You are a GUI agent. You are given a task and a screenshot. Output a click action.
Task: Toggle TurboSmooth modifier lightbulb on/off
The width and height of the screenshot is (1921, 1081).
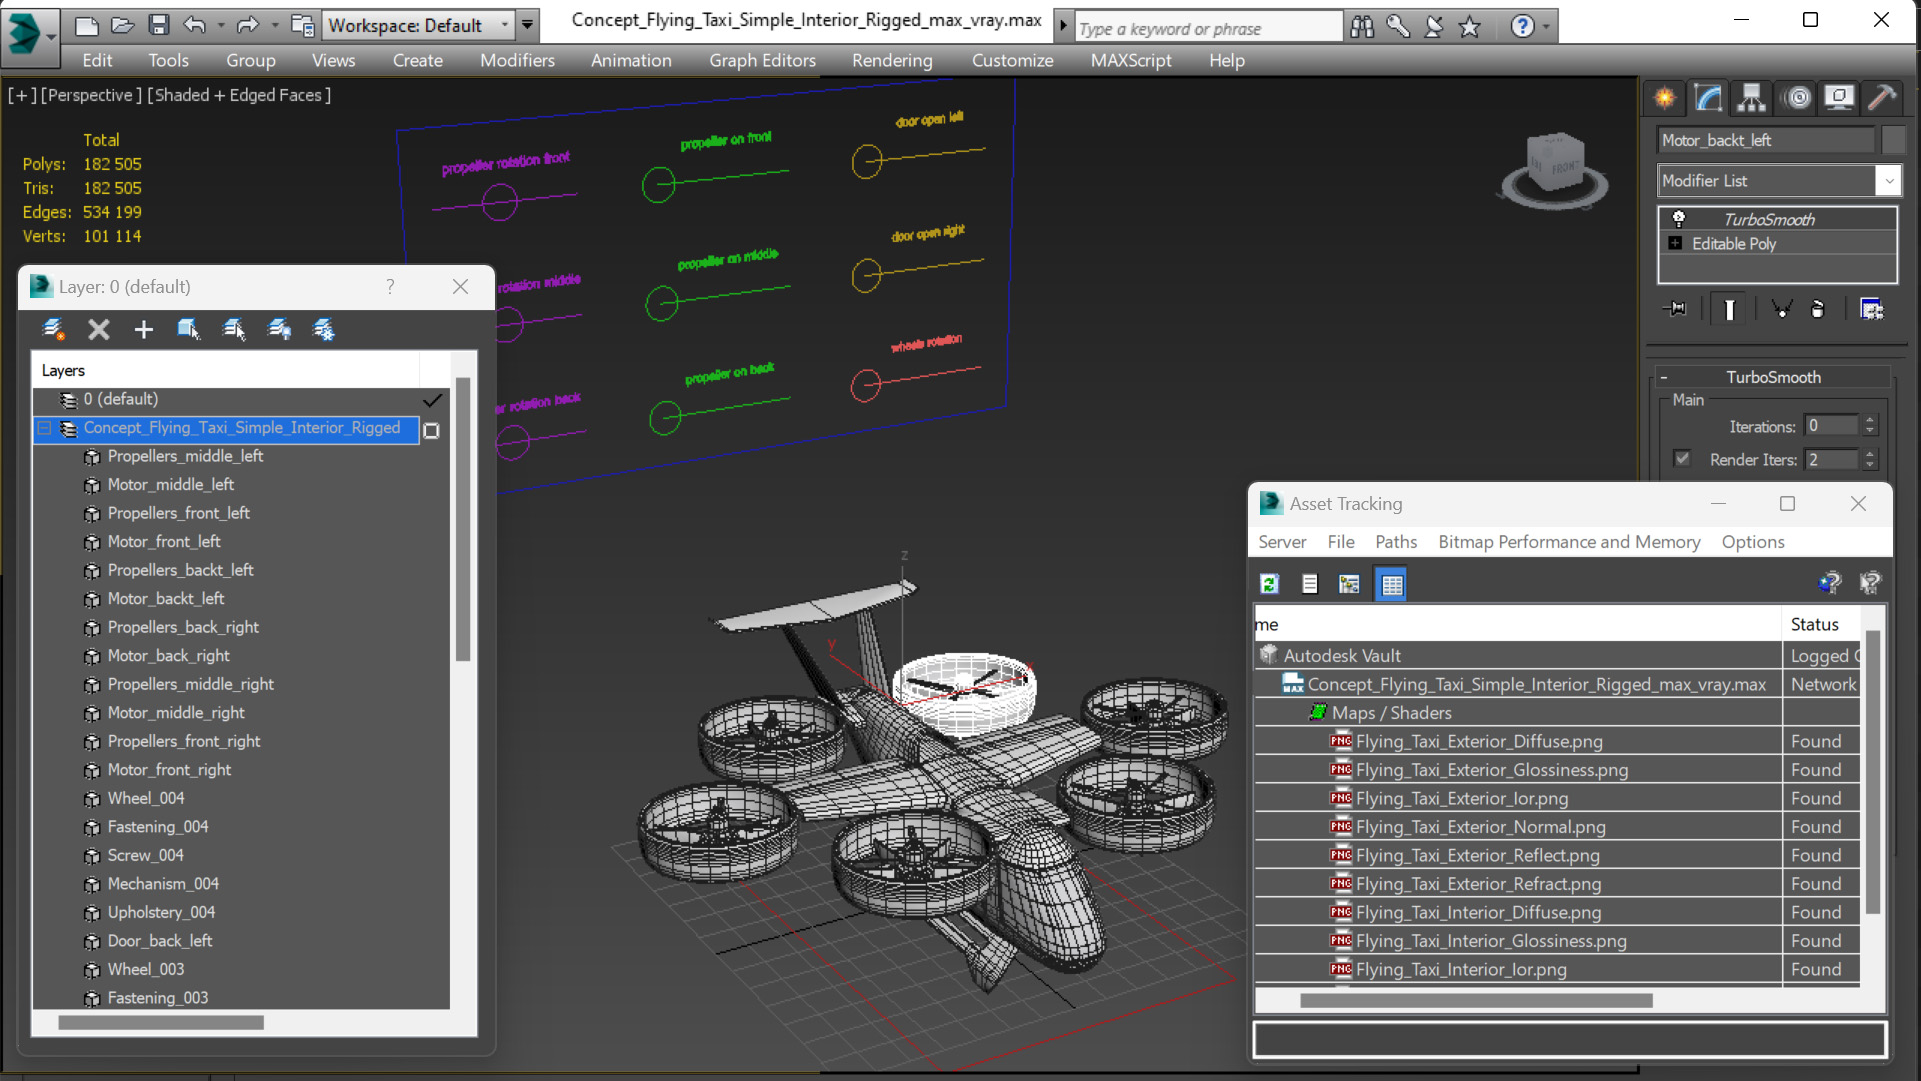[1678, 219]
